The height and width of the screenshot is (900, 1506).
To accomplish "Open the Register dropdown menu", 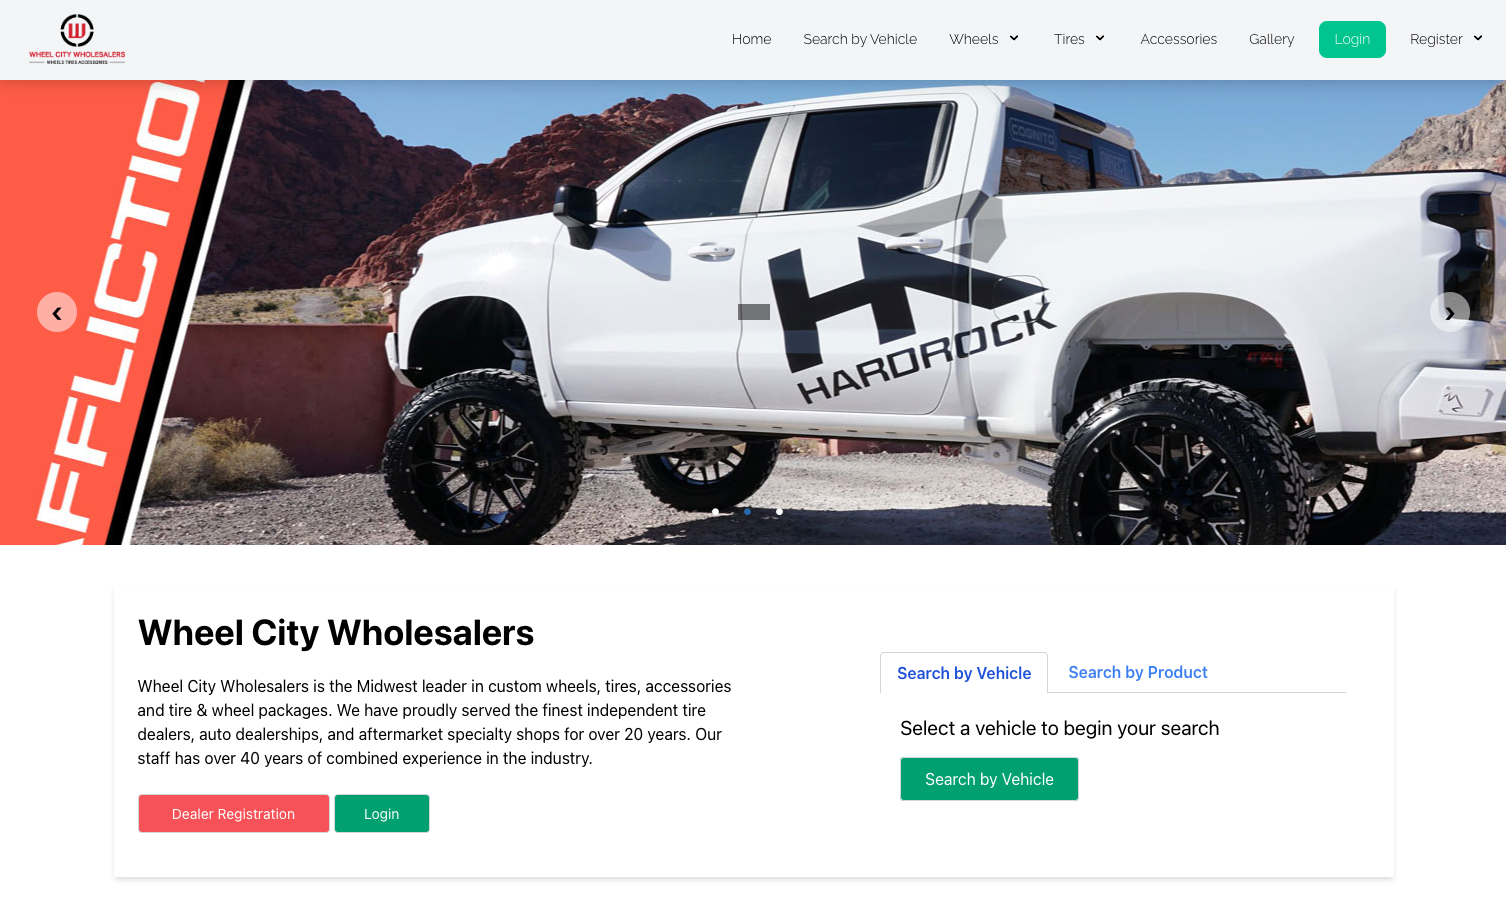I will [1446, 39].
